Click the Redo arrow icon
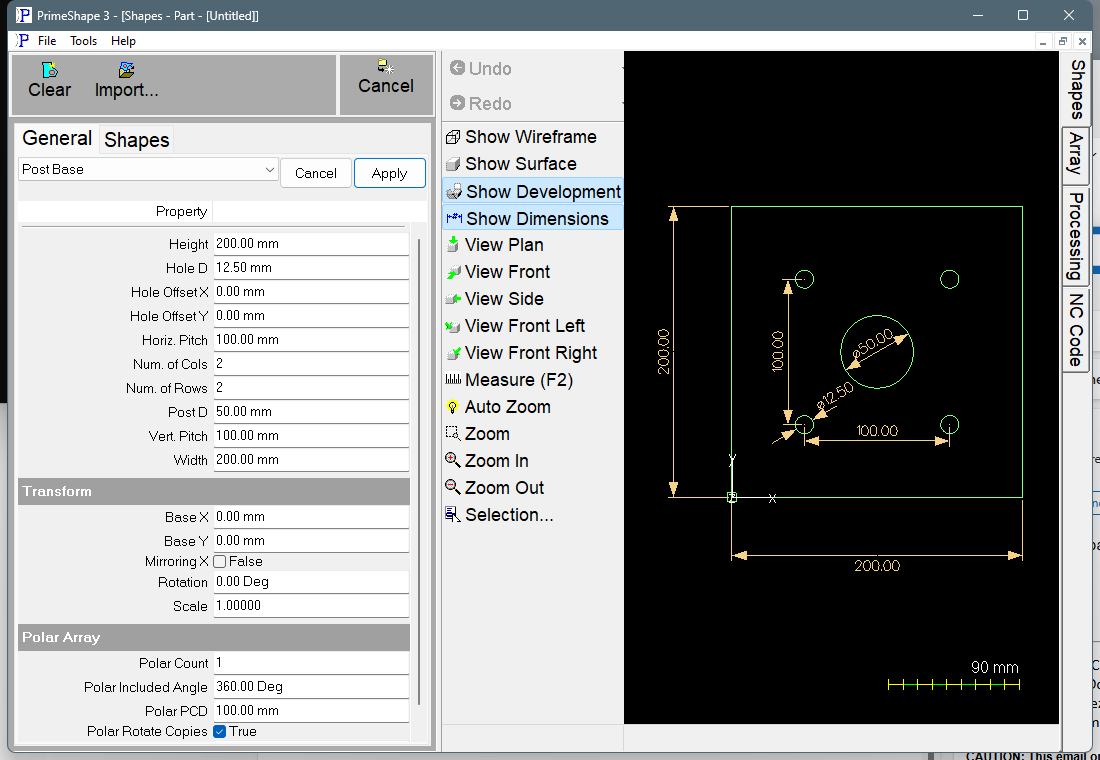The width and height of the screenshot is (1100, 760). tap(457, 103)
